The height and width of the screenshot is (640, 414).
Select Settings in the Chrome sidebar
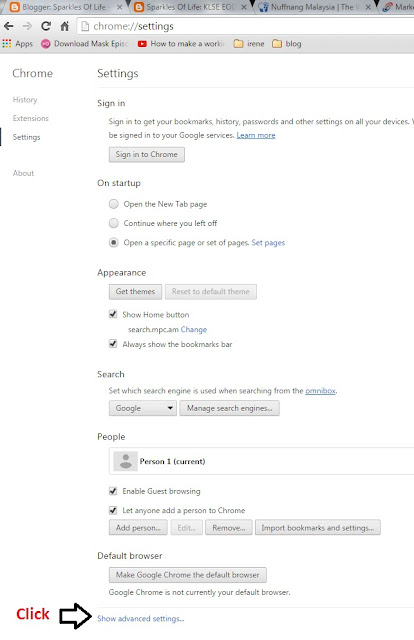(27, 137)
